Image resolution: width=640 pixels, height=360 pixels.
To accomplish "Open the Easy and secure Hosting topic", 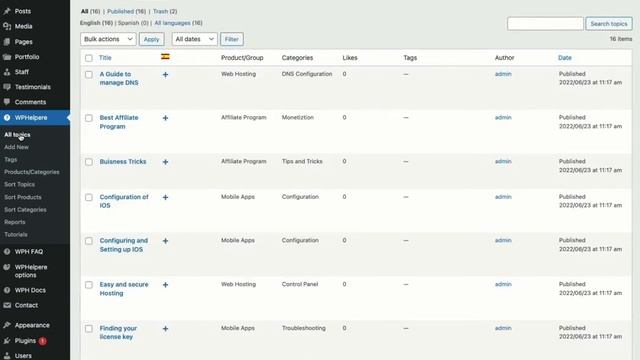I will pos(124,289).
